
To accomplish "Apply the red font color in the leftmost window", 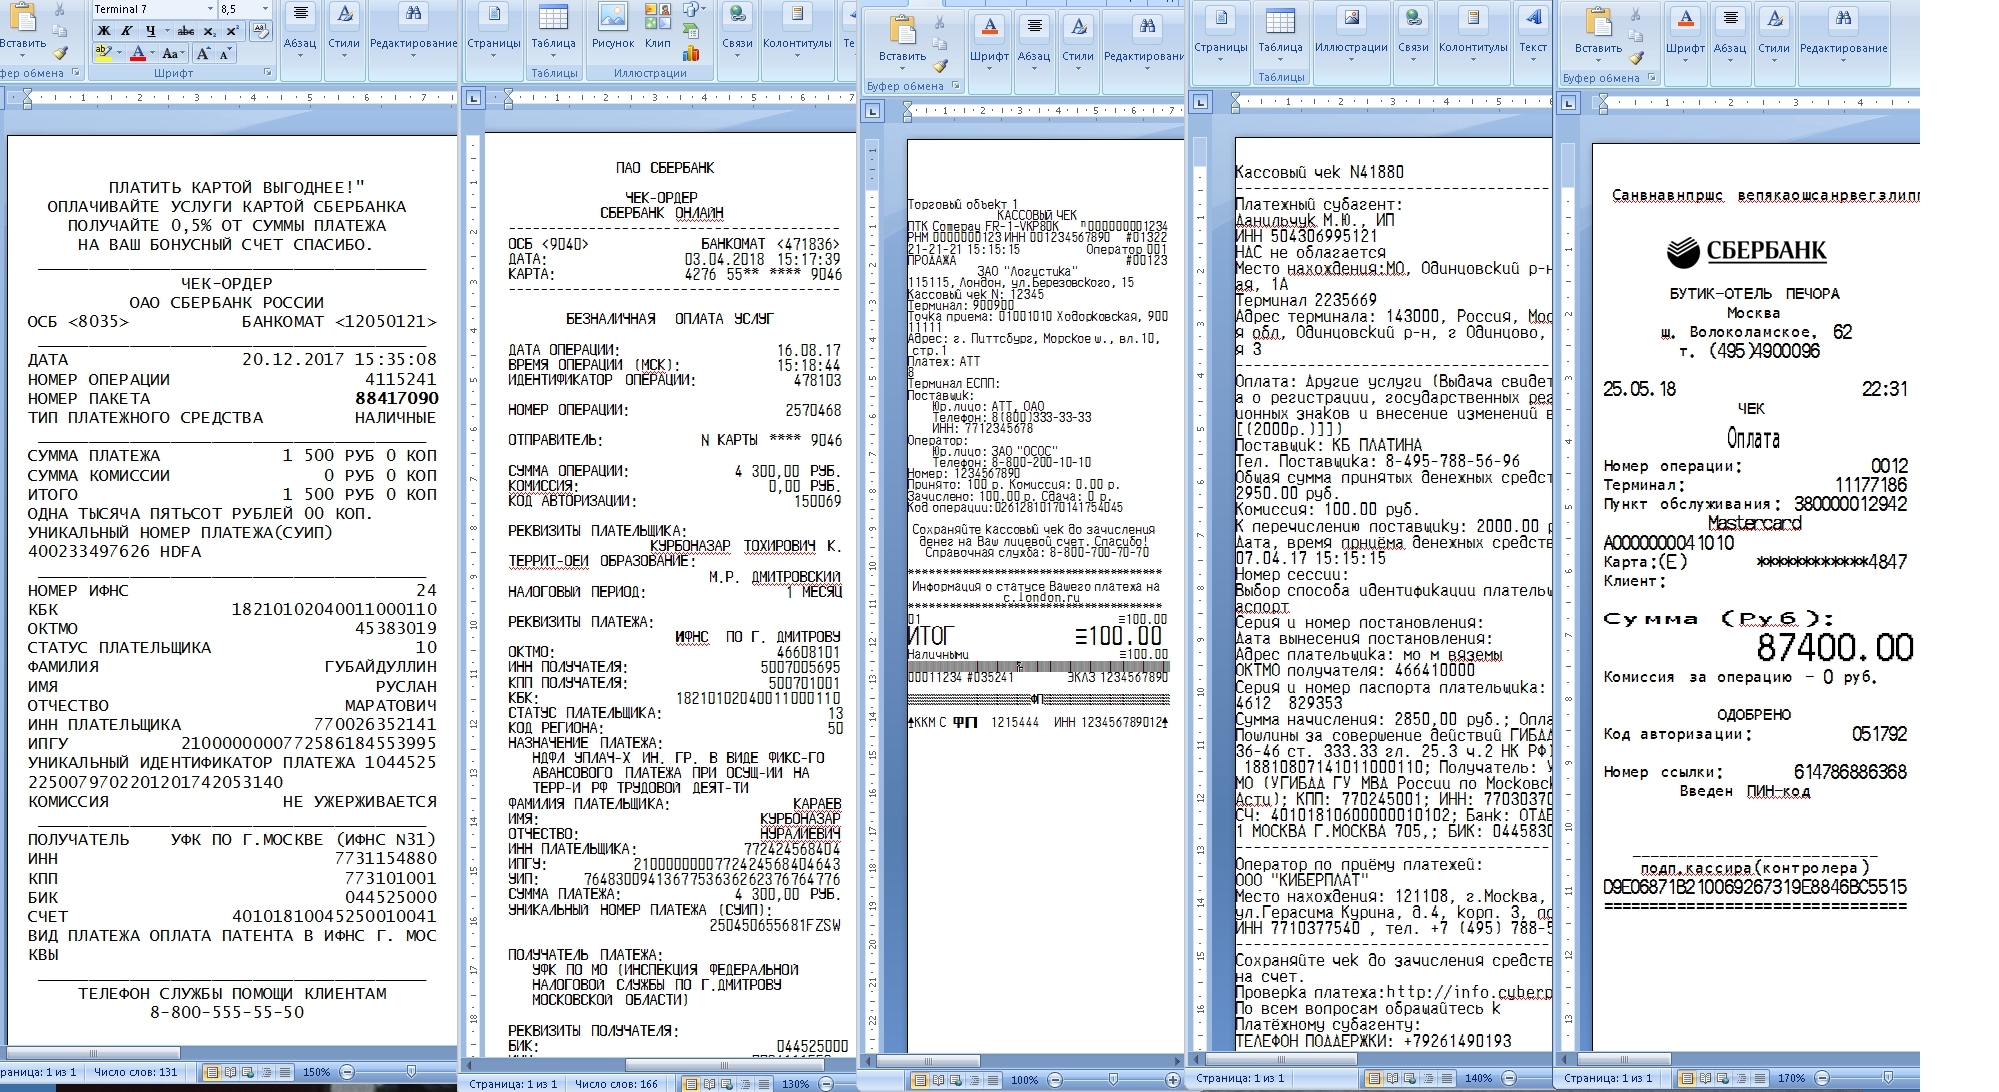I will click(137, 53).
